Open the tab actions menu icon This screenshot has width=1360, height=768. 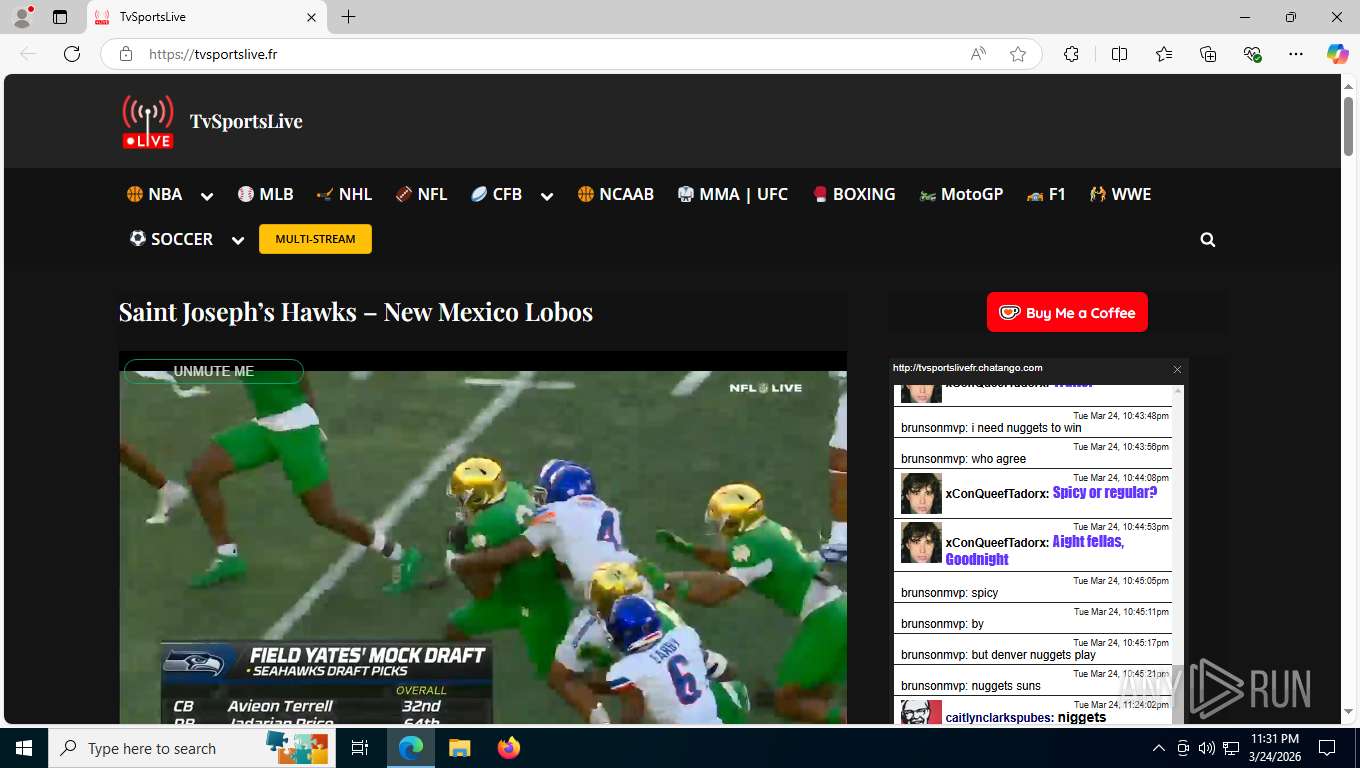60,17
